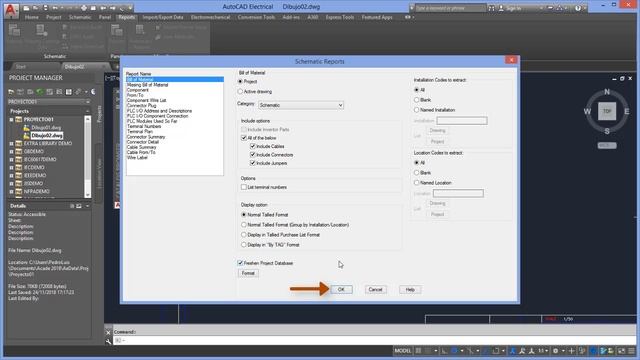This screenshot has height=360, width=640.
Task: Click OK in Schematic Reports dialog
Action: (341, 289)
